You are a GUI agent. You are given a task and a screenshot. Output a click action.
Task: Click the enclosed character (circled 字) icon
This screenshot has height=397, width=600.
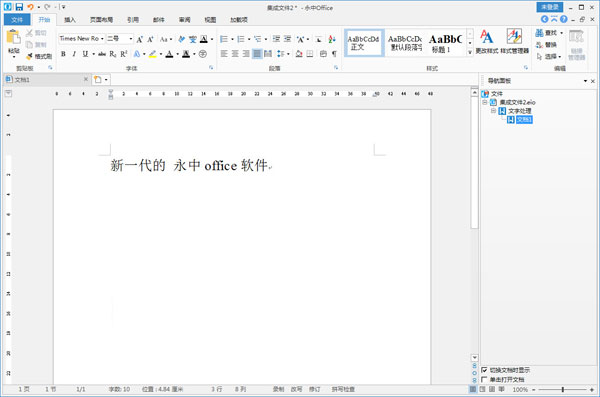[203, 54]
